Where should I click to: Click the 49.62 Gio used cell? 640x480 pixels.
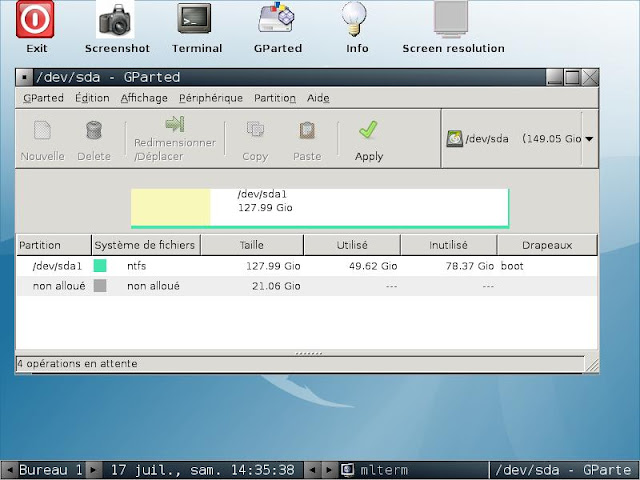click(373, 266)
